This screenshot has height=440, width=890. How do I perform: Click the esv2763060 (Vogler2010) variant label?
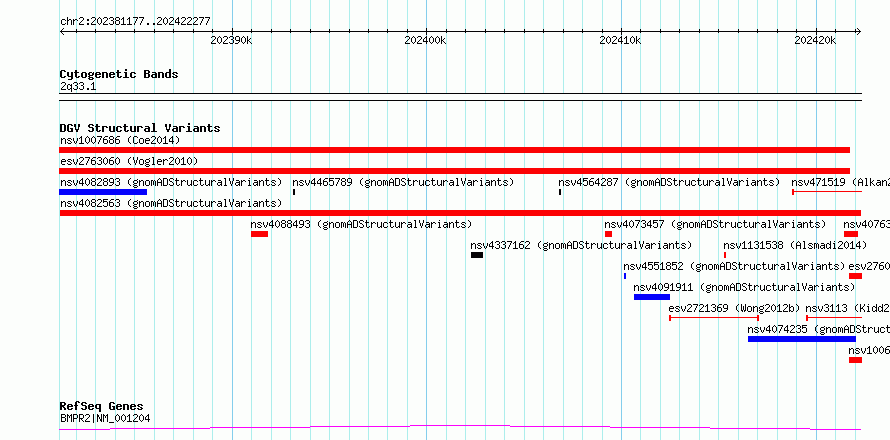coord(129,161)
